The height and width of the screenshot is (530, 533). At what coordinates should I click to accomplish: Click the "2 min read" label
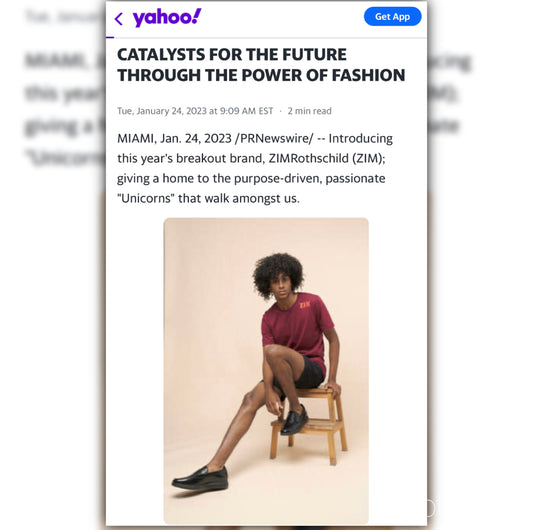[x=309, y=111]
